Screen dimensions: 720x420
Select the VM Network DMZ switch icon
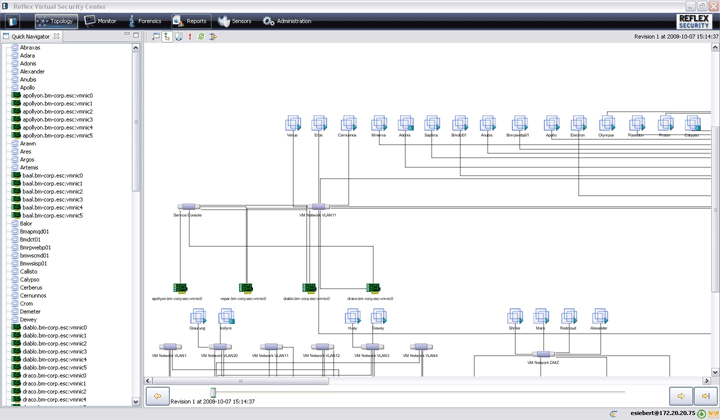[543, 354]
